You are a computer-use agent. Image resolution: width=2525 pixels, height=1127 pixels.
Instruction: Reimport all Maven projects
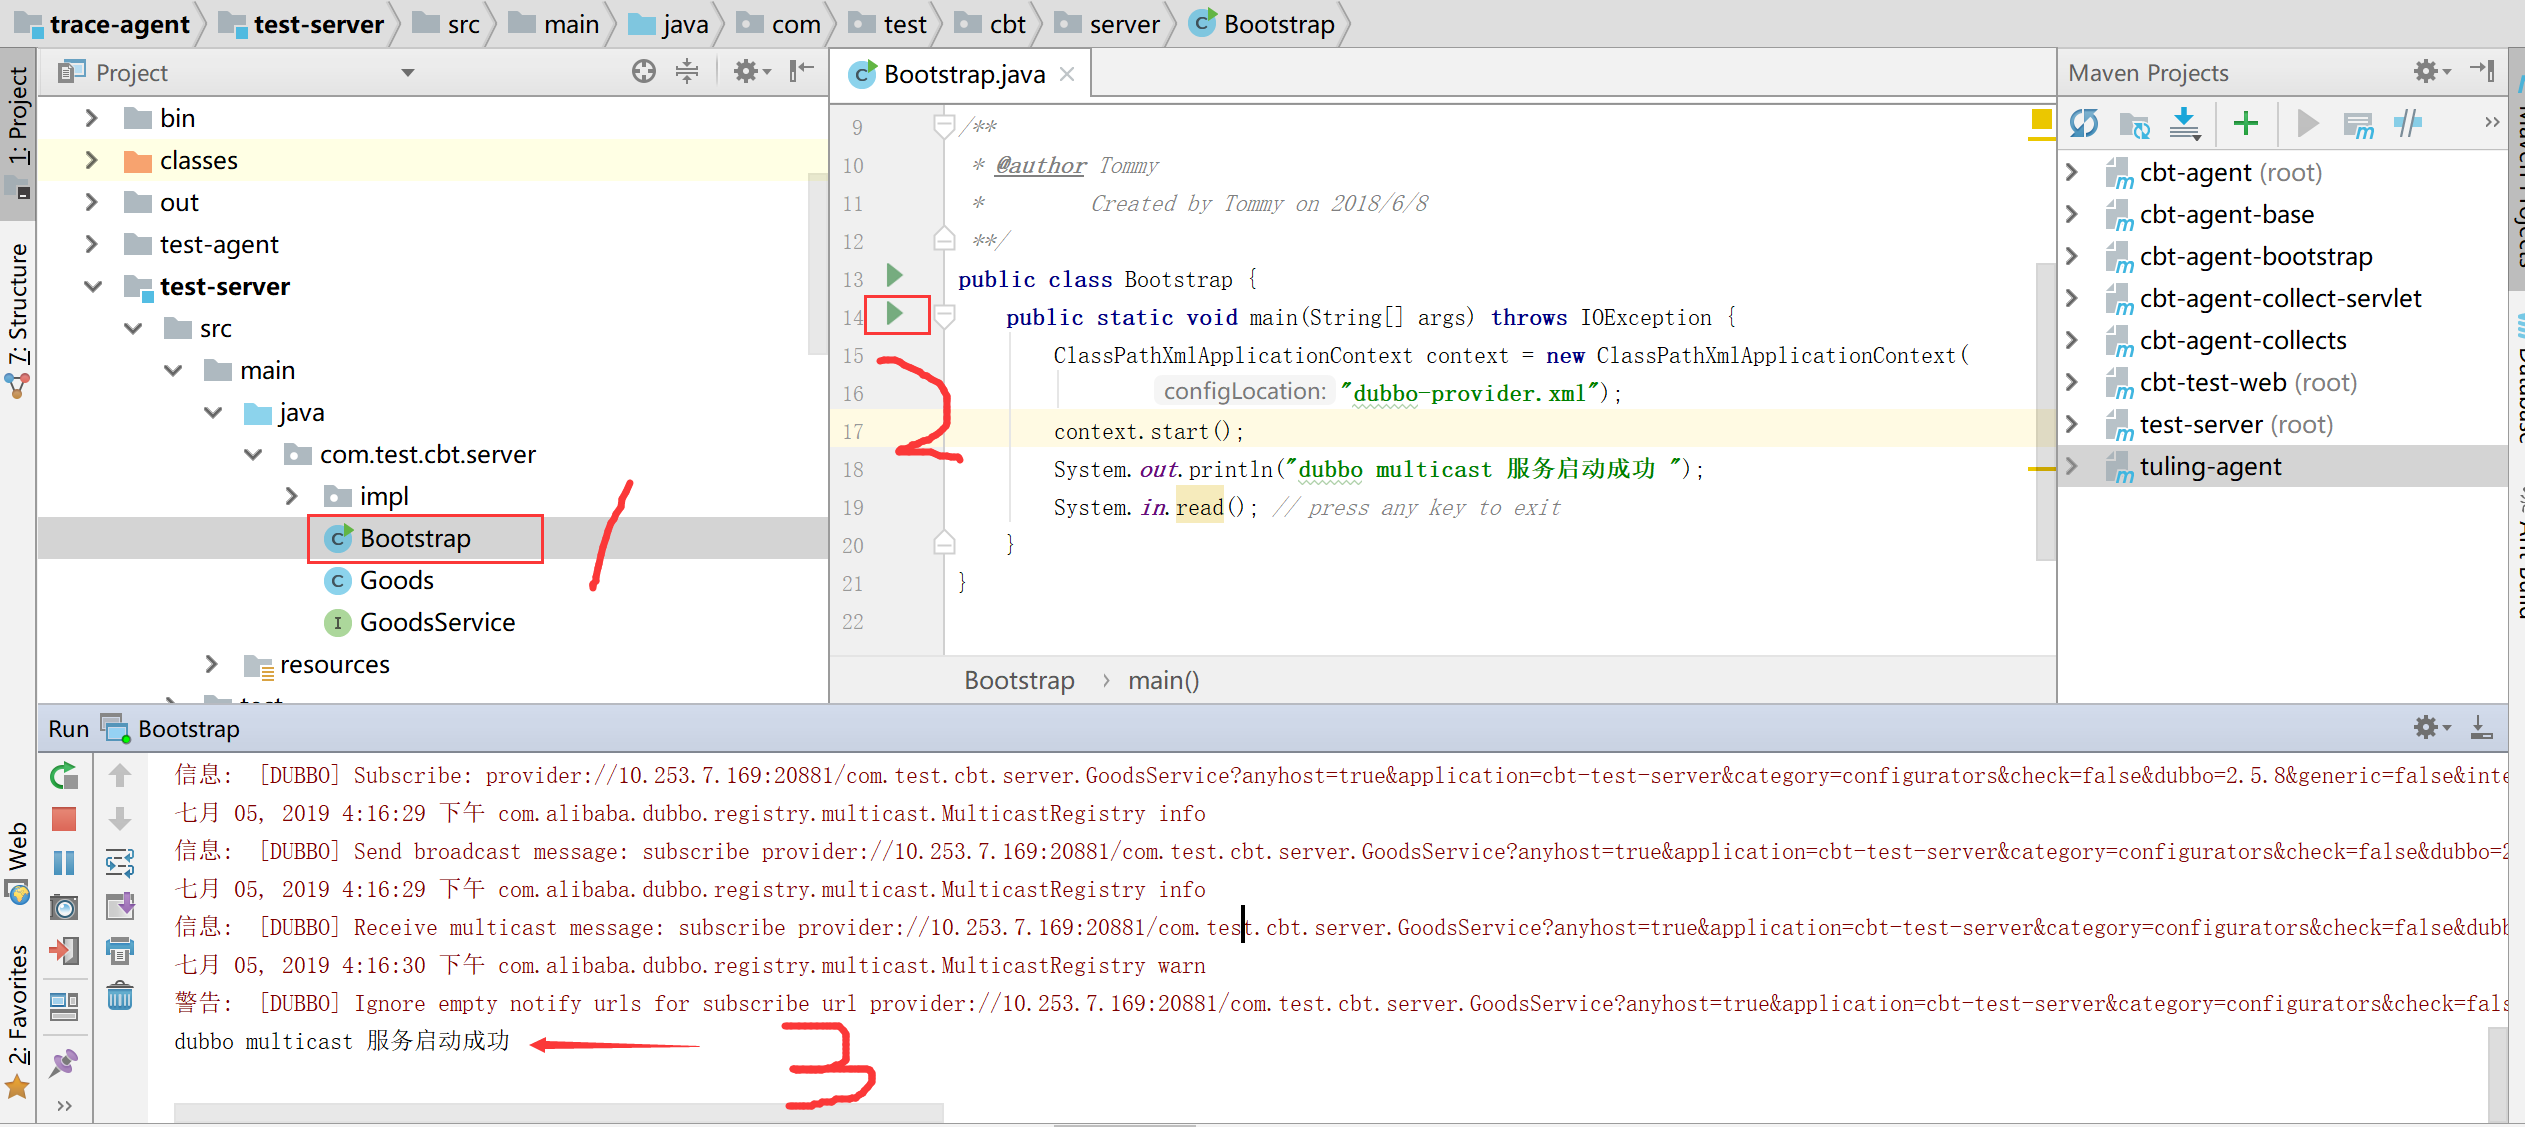(2084, 124)
